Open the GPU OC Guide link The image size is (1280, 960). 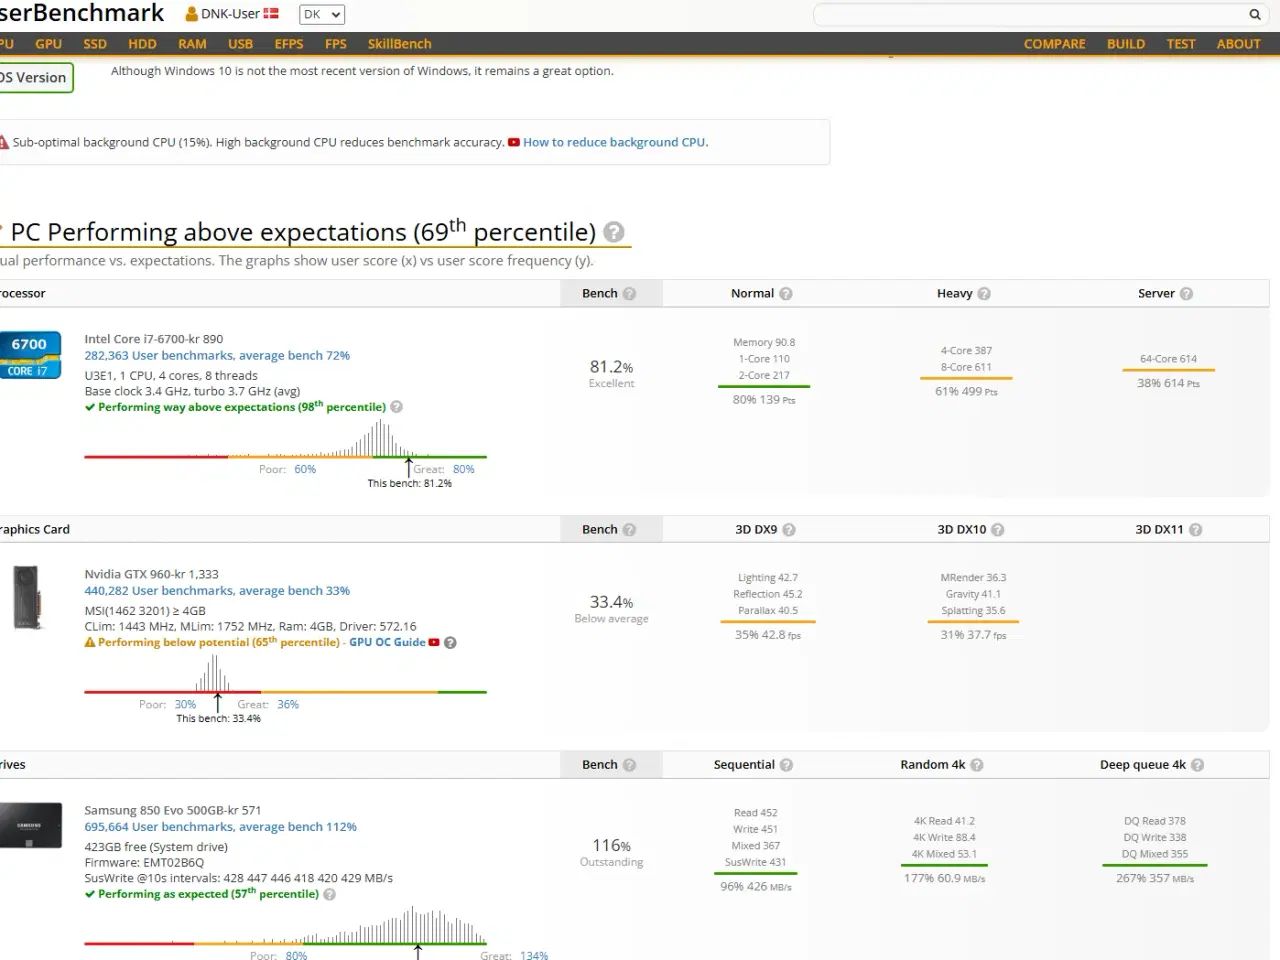point(387,642)
